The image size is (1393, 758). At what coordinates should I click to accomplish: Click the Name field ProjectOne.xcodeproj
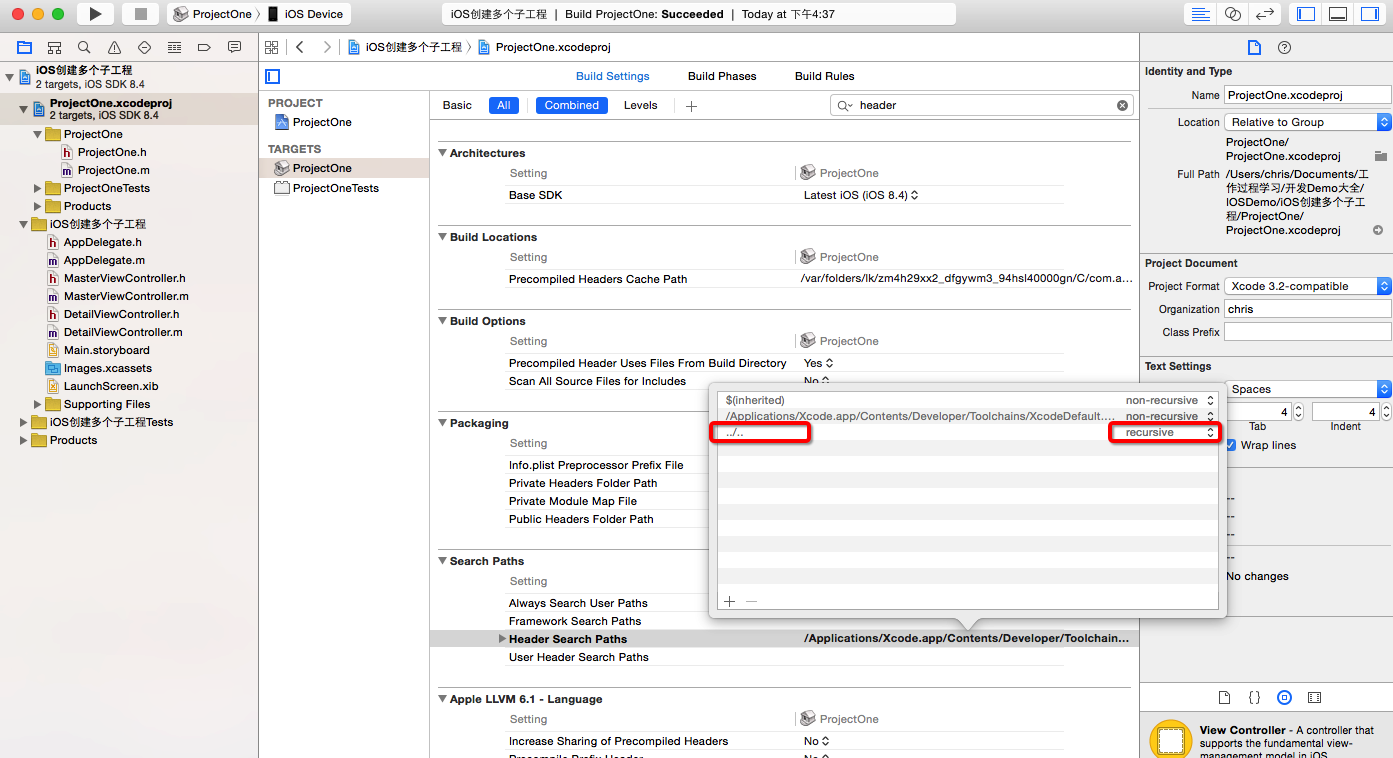[1308, 95]
